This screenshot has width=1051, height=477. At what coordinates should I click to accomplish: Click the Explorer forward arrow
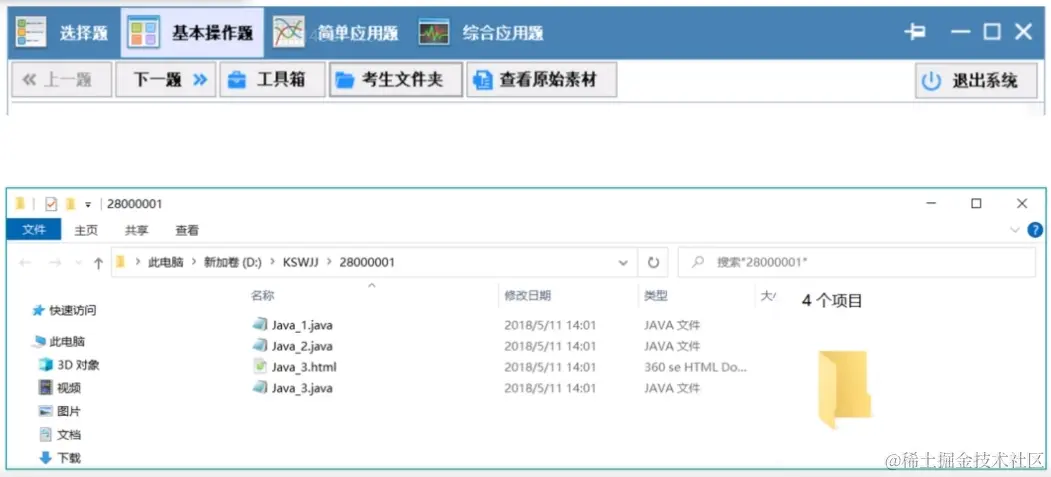pos(55,263)
